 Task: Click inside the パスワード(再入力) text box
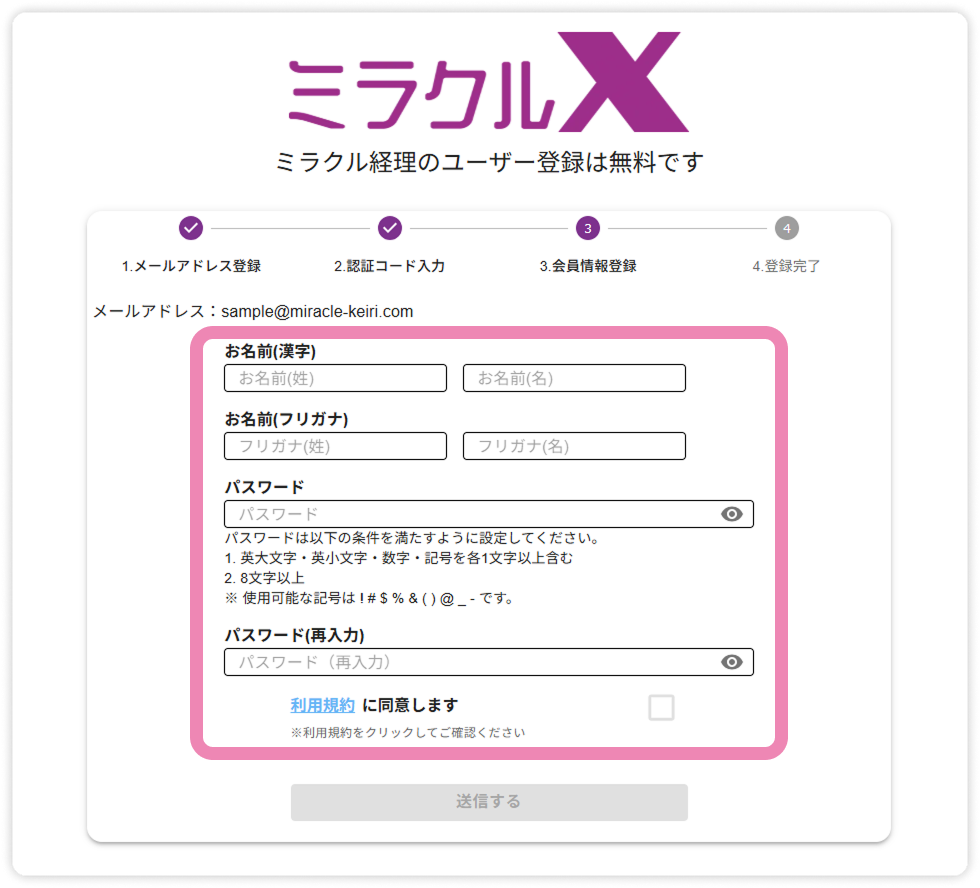[x=470, y=662]
